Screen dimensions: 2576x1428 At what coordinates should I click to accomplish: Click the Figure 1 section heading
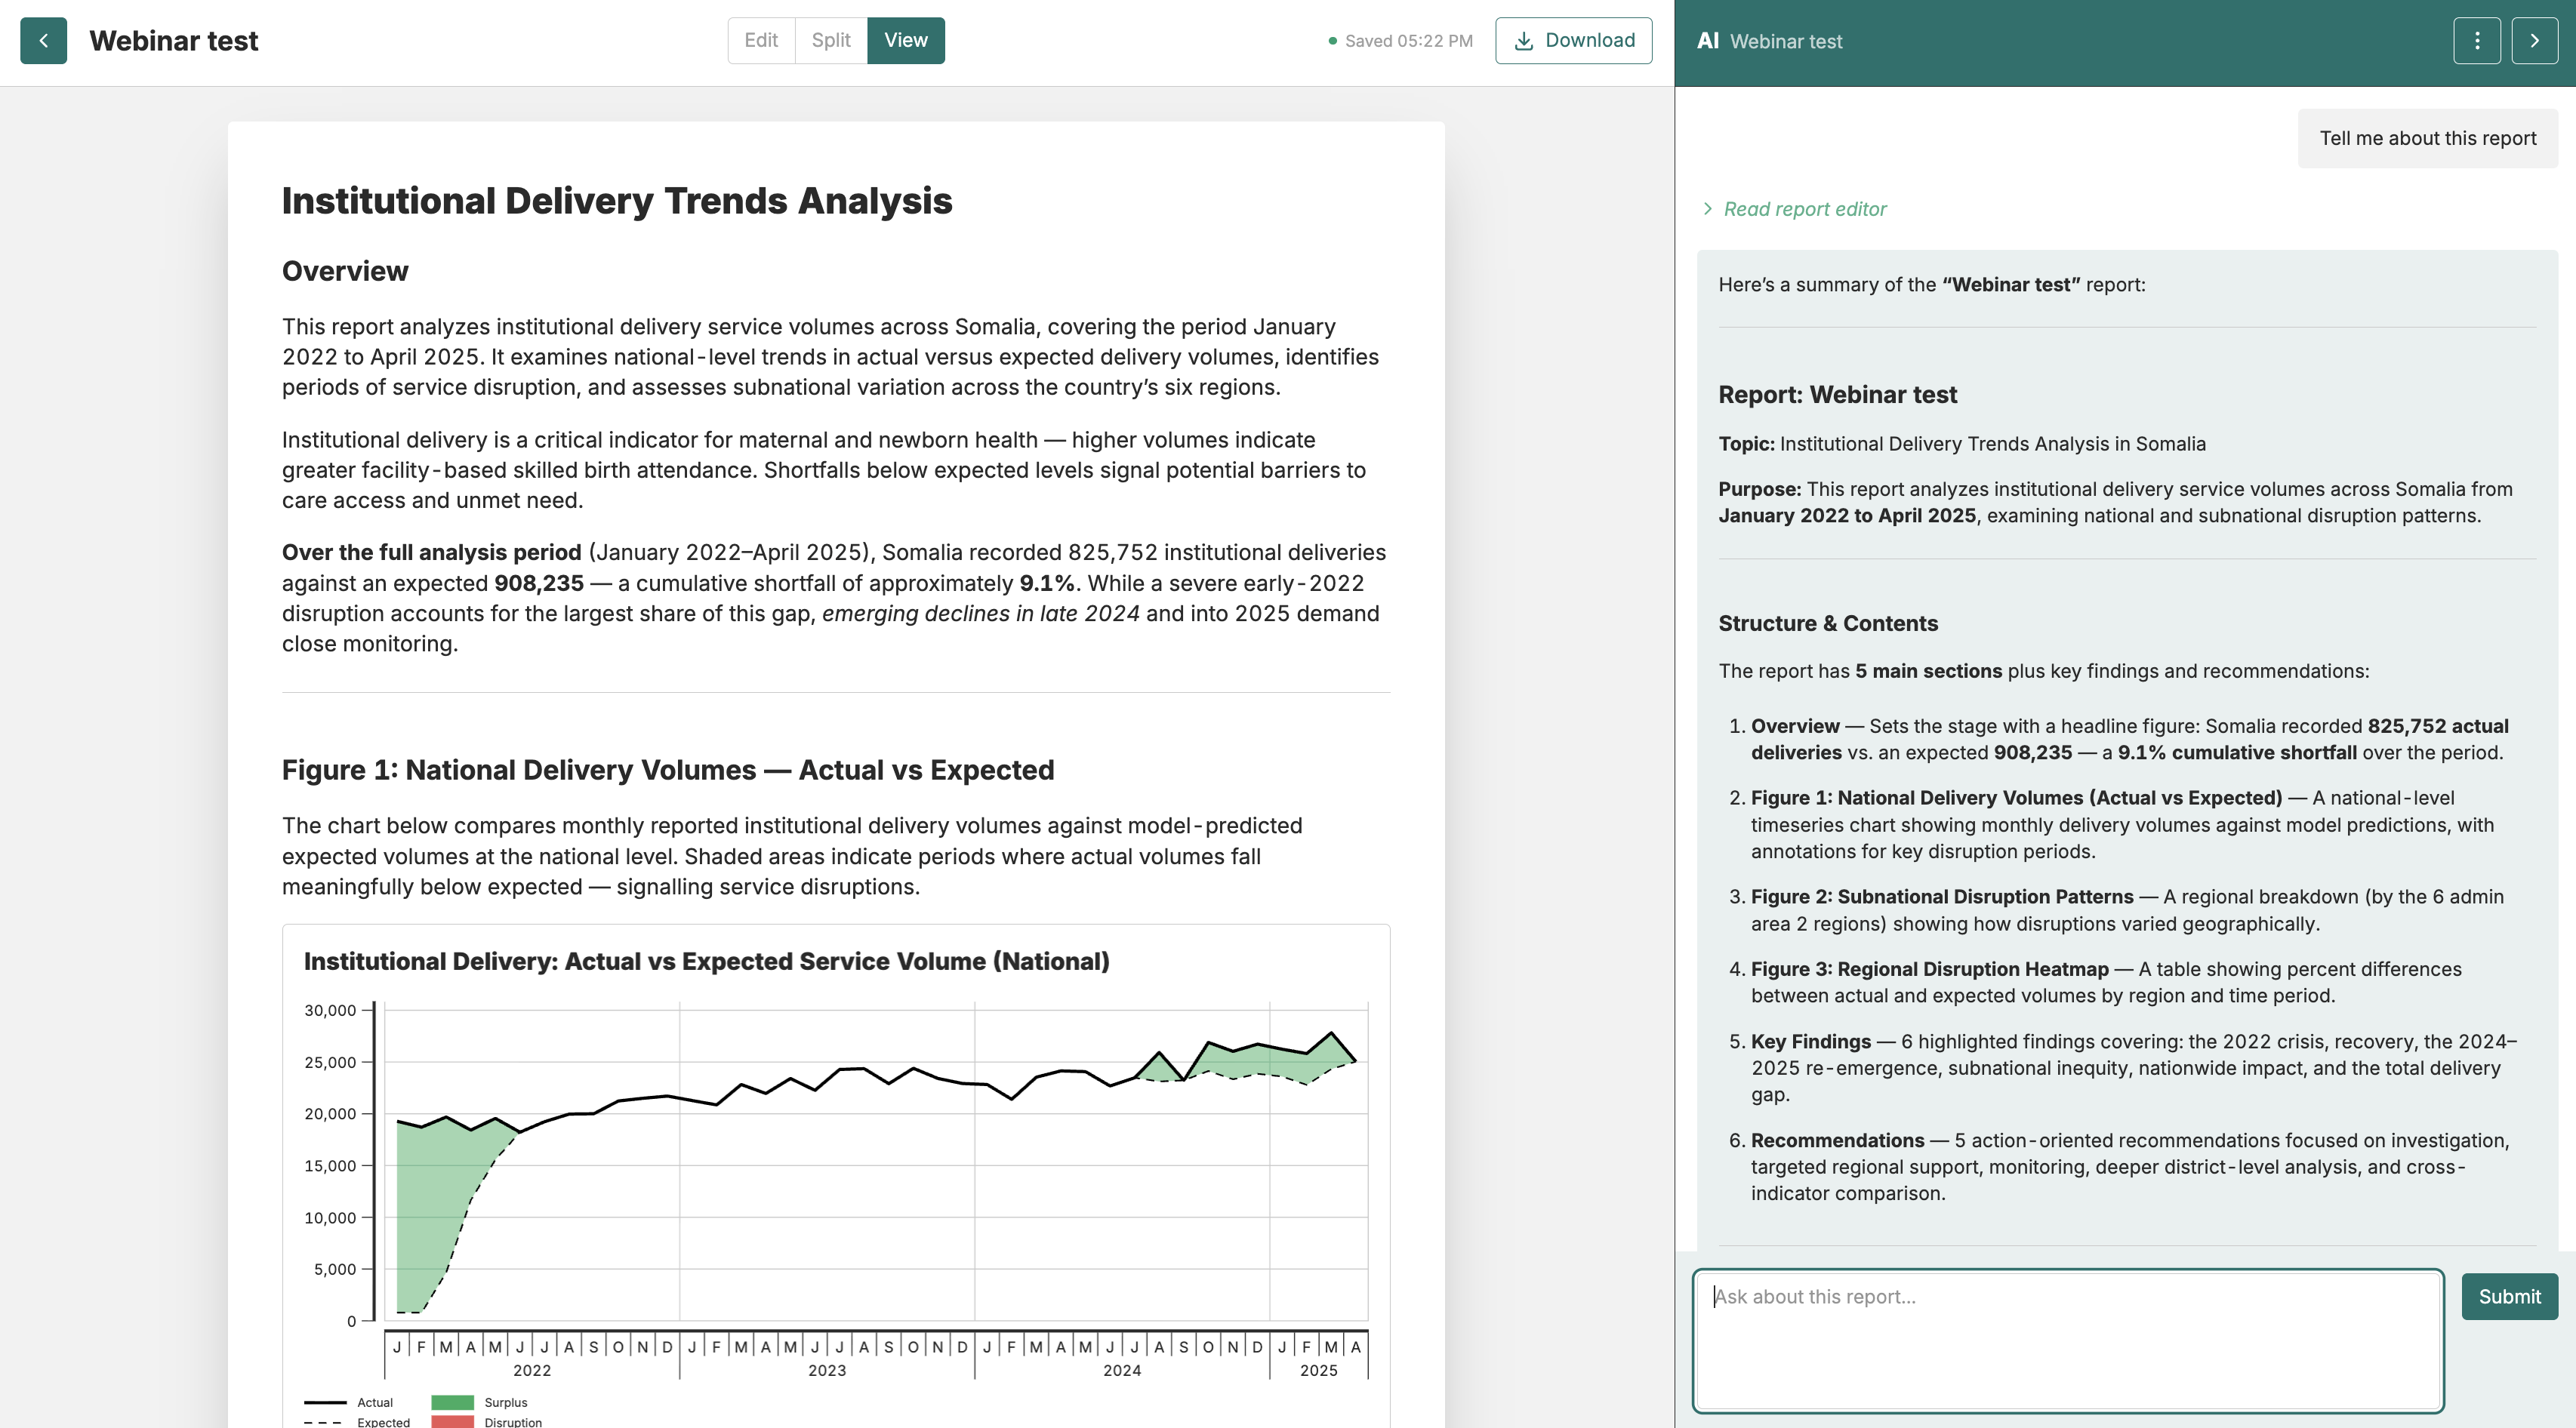(668, 770)
